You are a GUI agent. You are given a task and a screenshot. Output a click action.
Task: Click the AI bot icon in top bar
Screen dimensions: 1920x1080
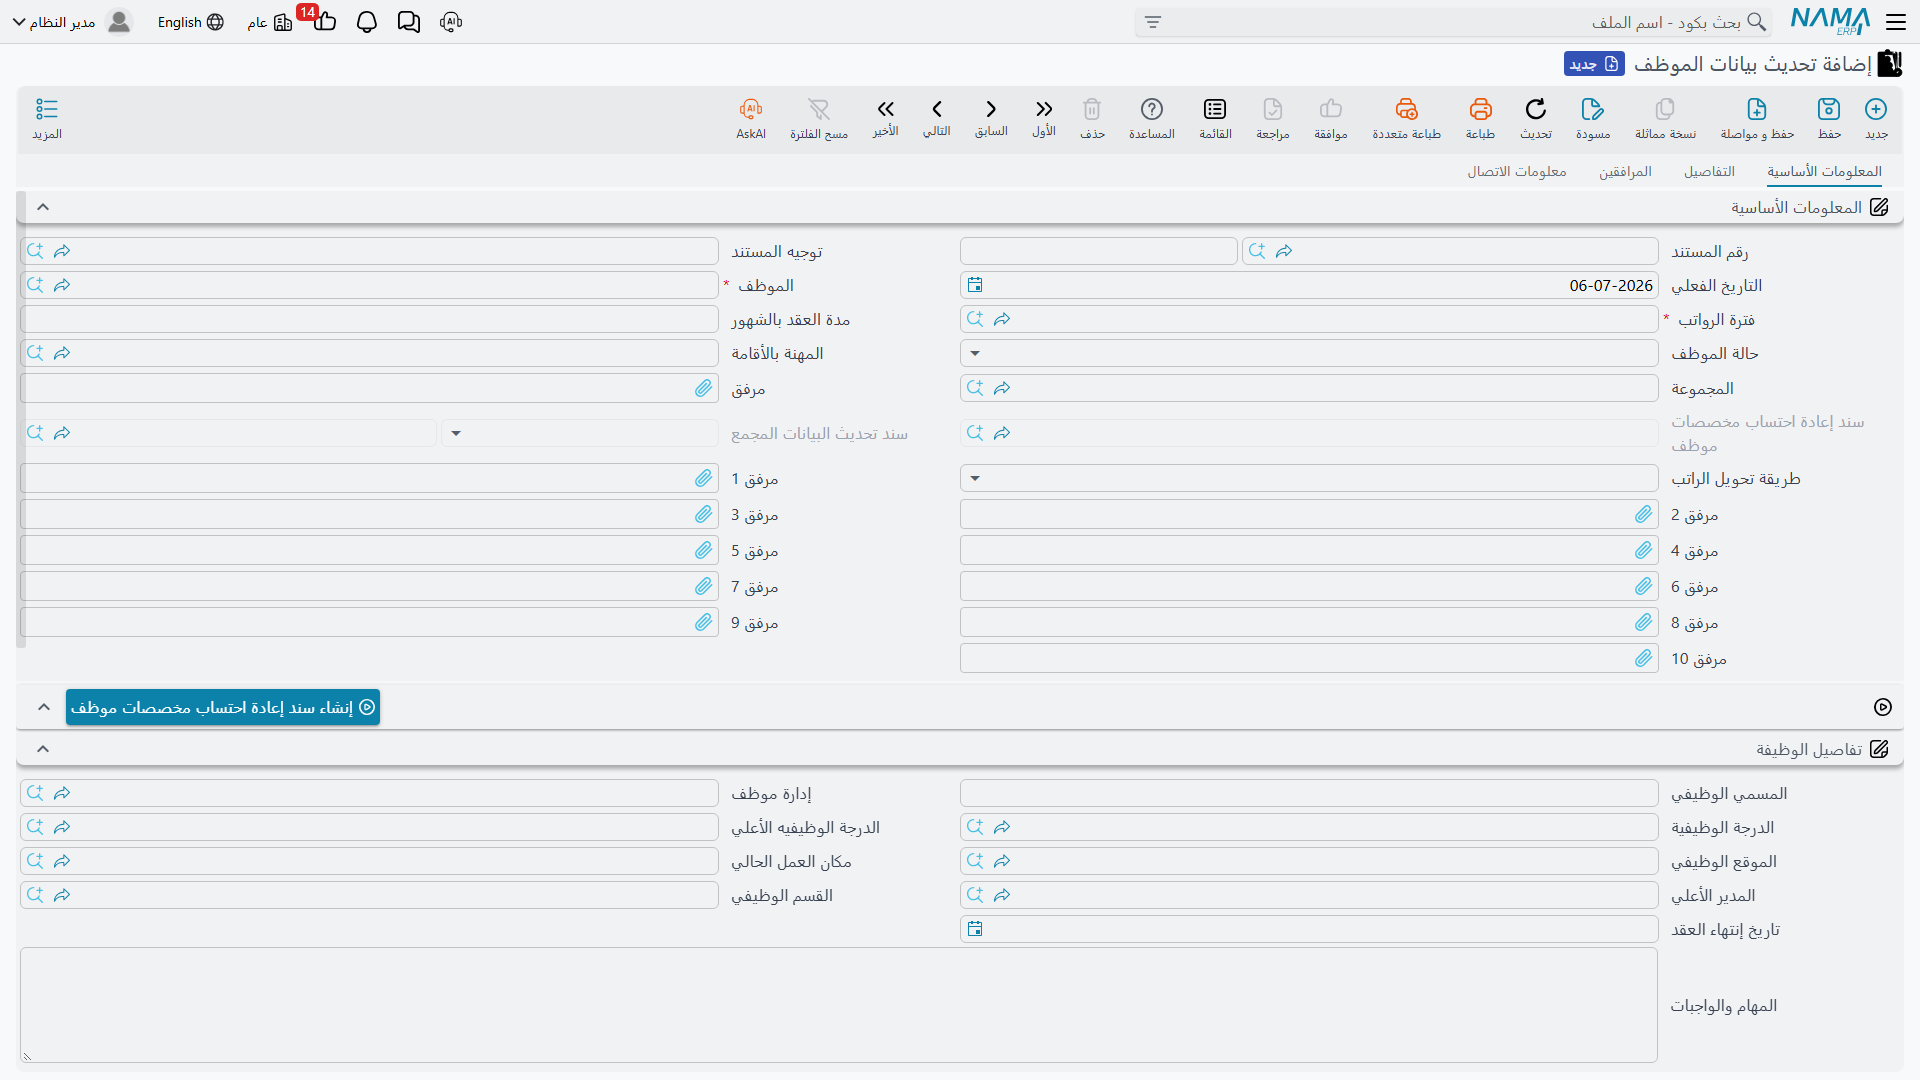(x=451, y=22)
